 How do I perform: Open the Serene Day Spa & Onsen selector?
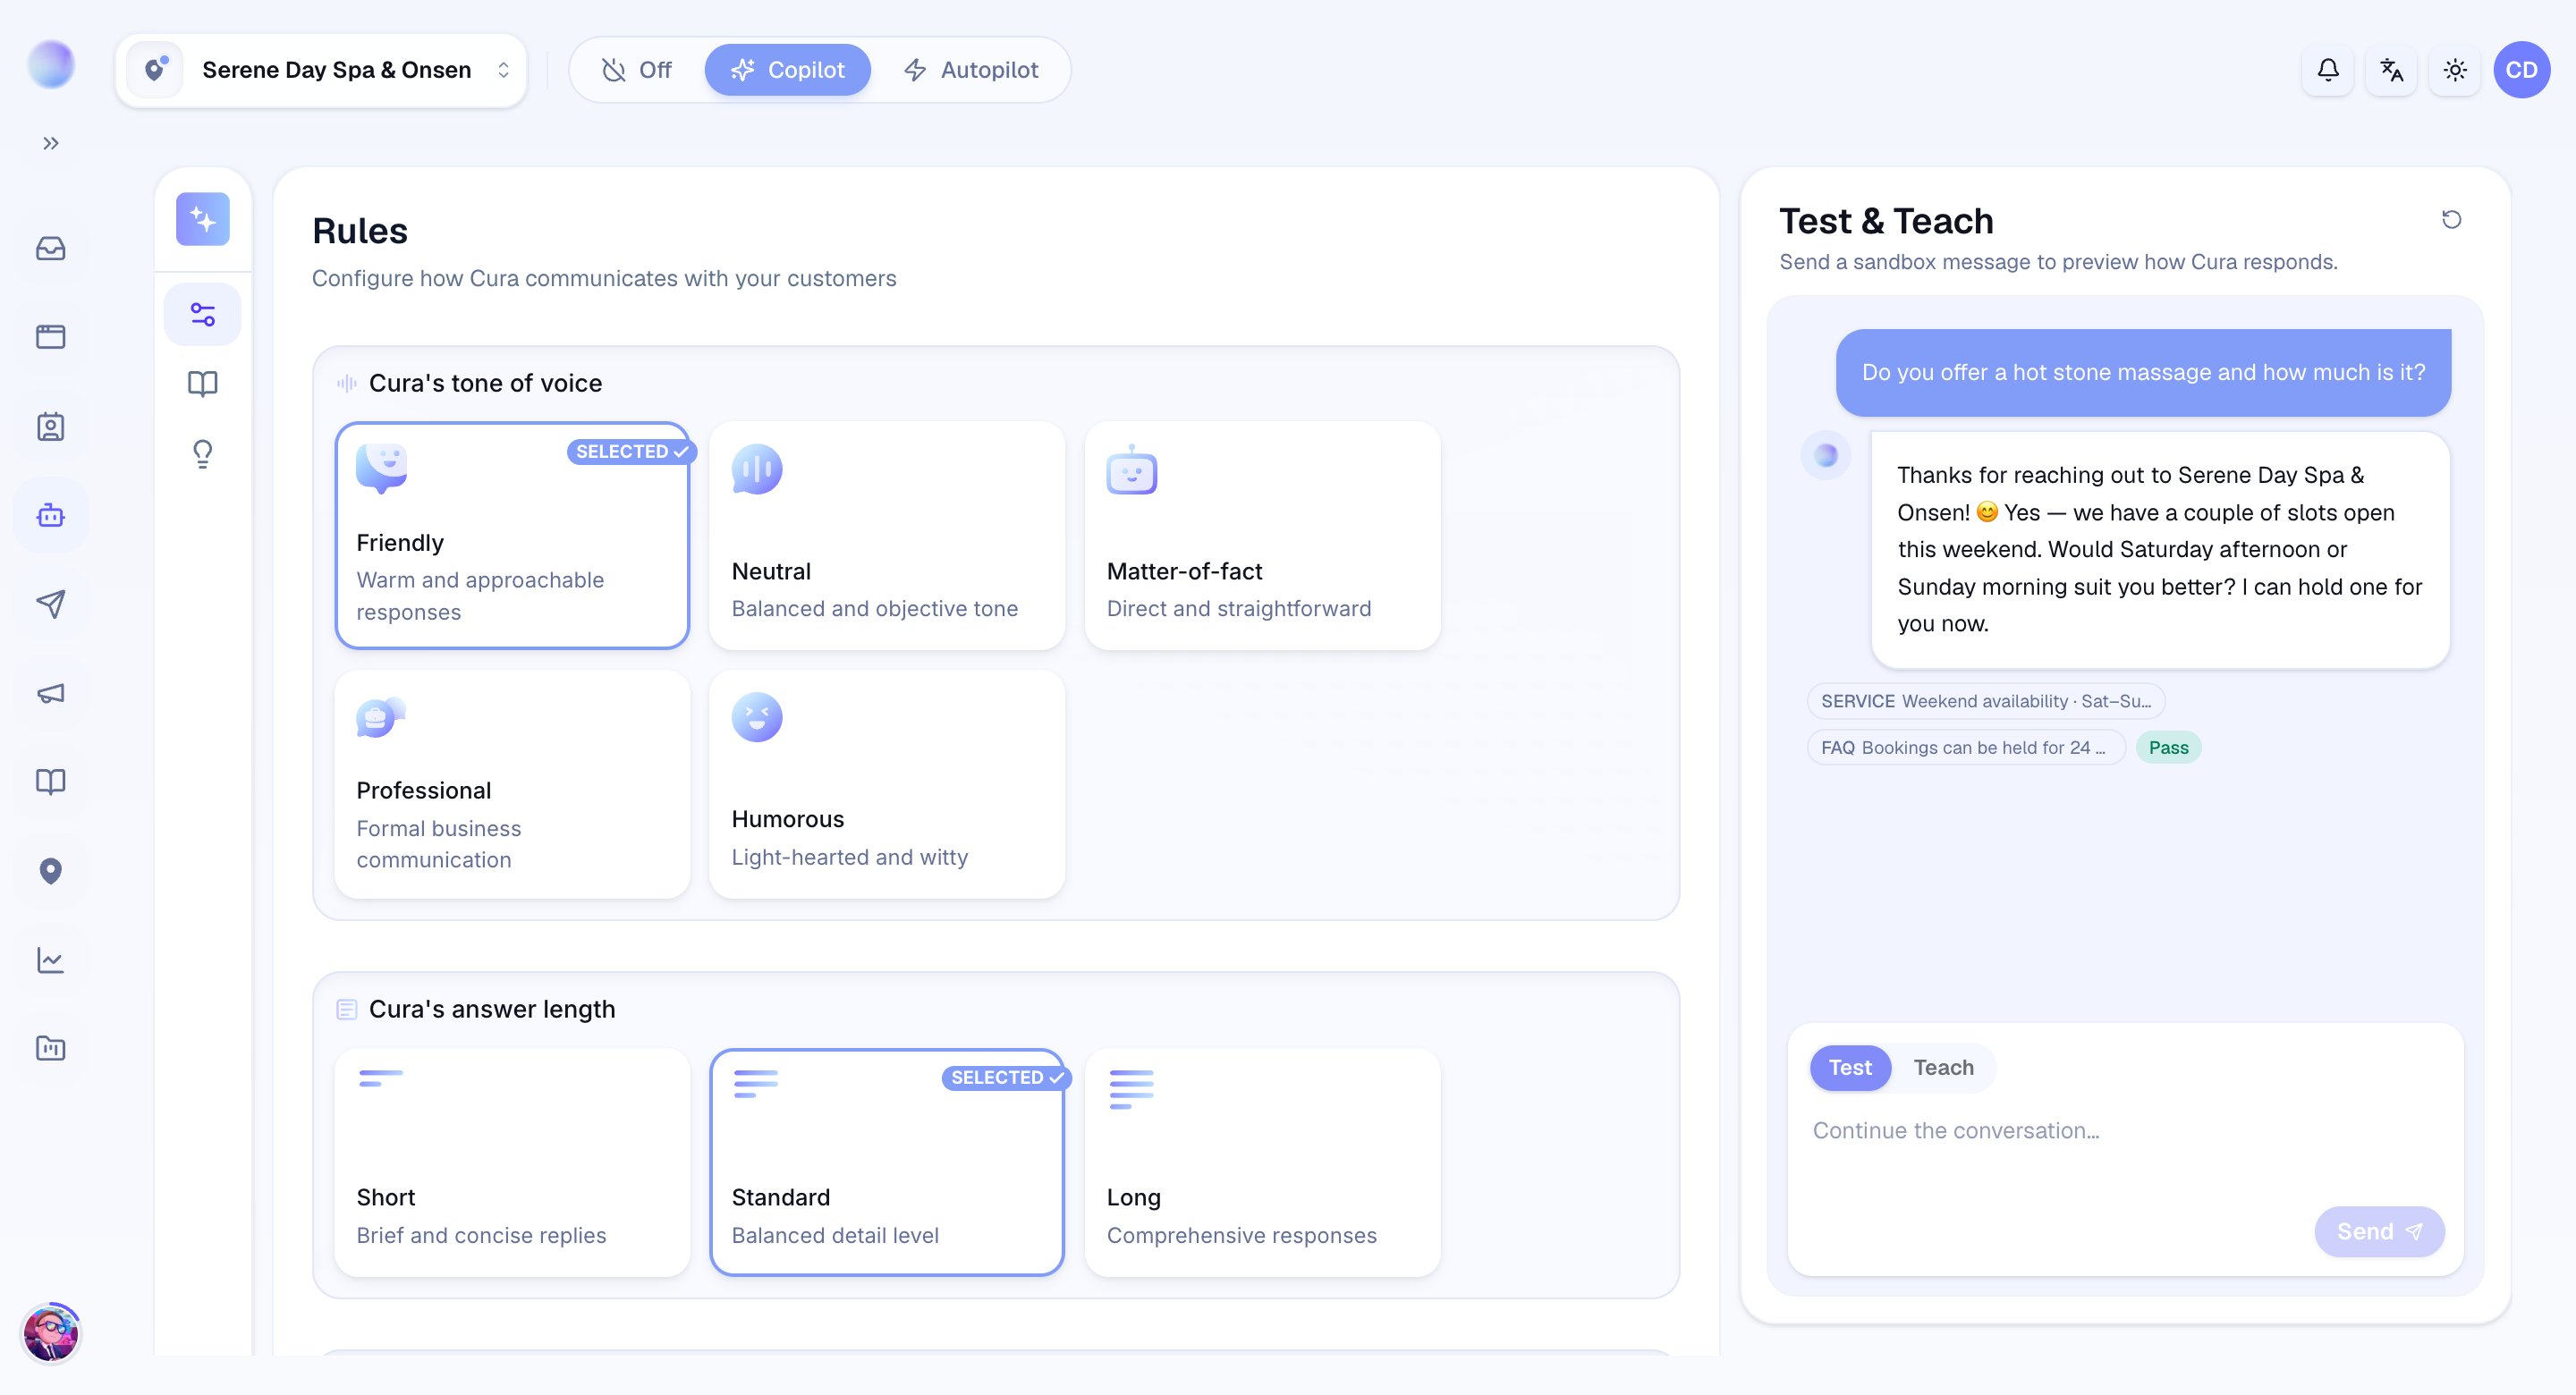(321, 70)
